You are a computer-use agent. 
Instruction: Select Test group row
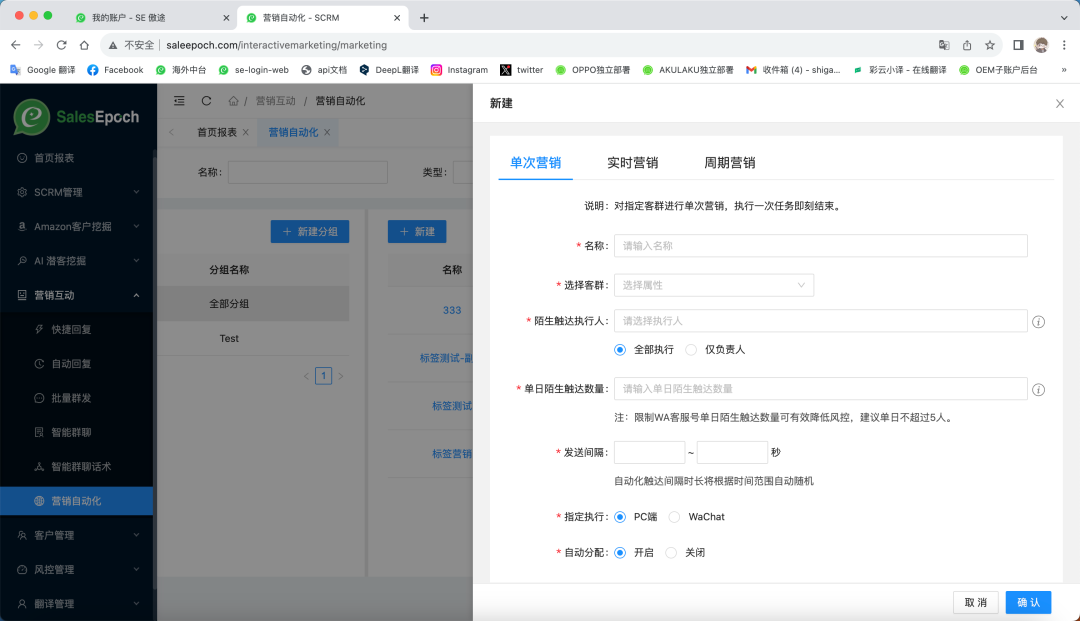(253, 339)
